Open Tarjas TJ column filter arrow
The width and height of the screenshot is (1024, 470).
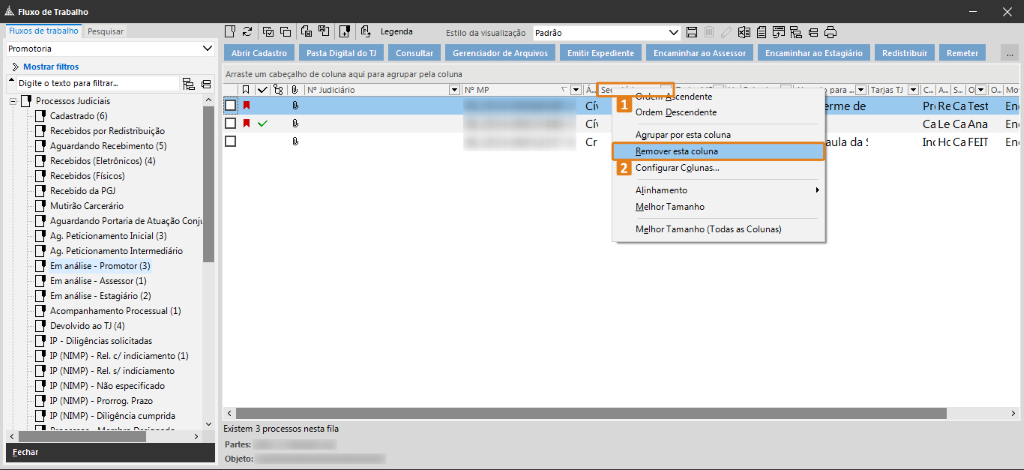click(912, 90)
